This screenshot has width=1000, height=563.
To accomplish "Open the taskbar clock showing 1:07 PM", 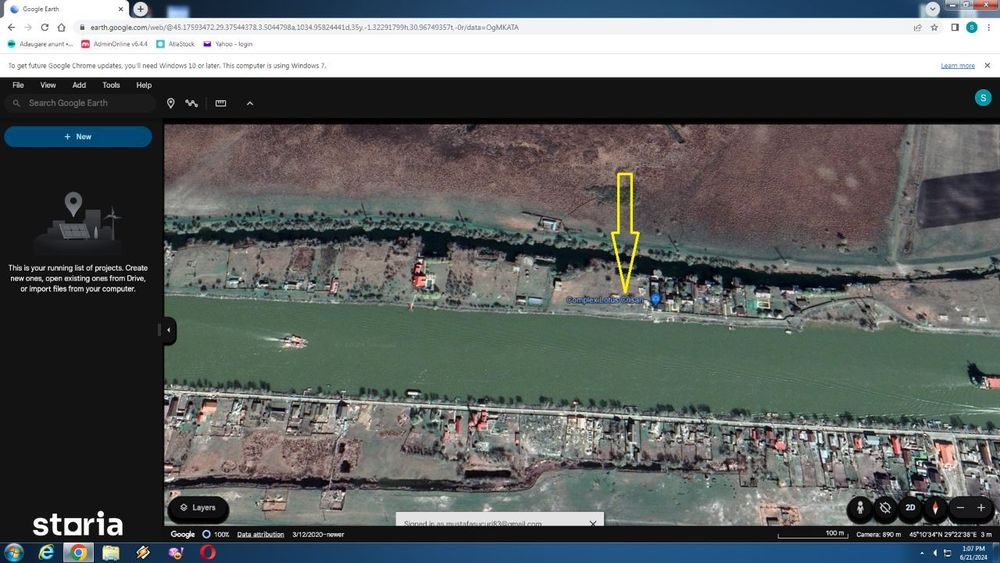I will click(x=973, y=553).
